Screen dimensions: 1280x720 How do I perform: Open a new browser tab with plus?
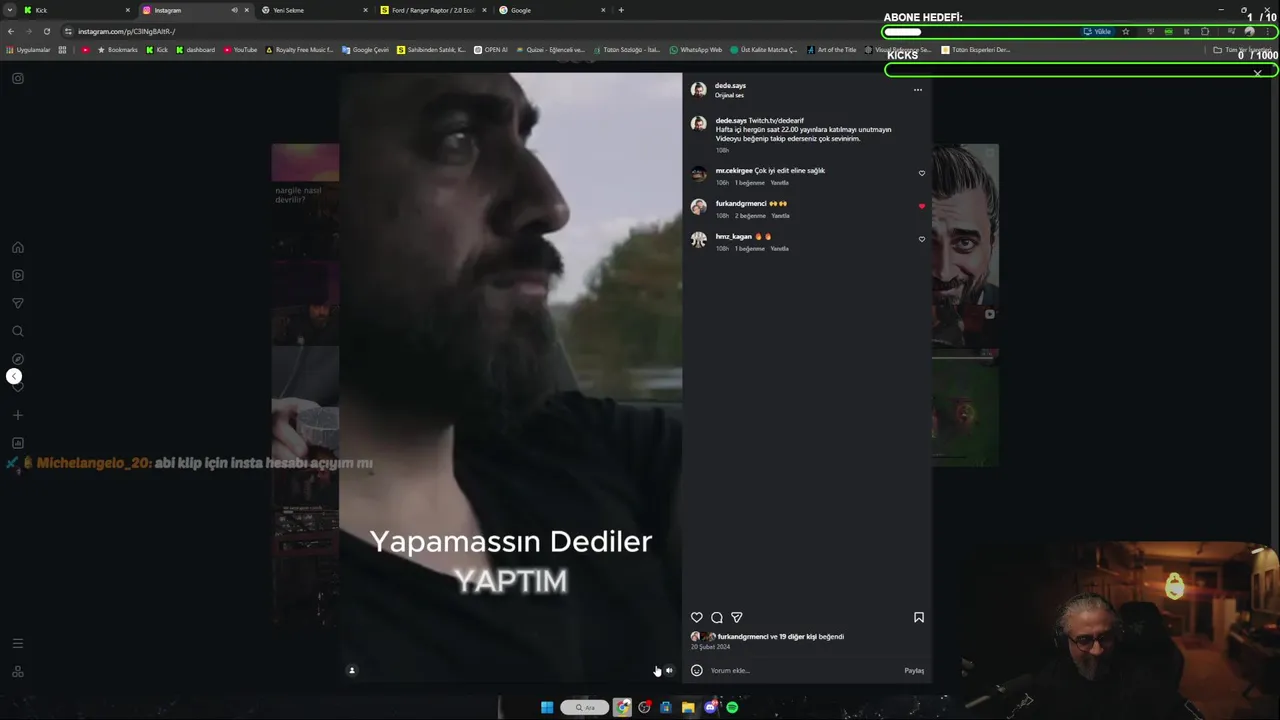pyautogui.click(x=621, y=10)
